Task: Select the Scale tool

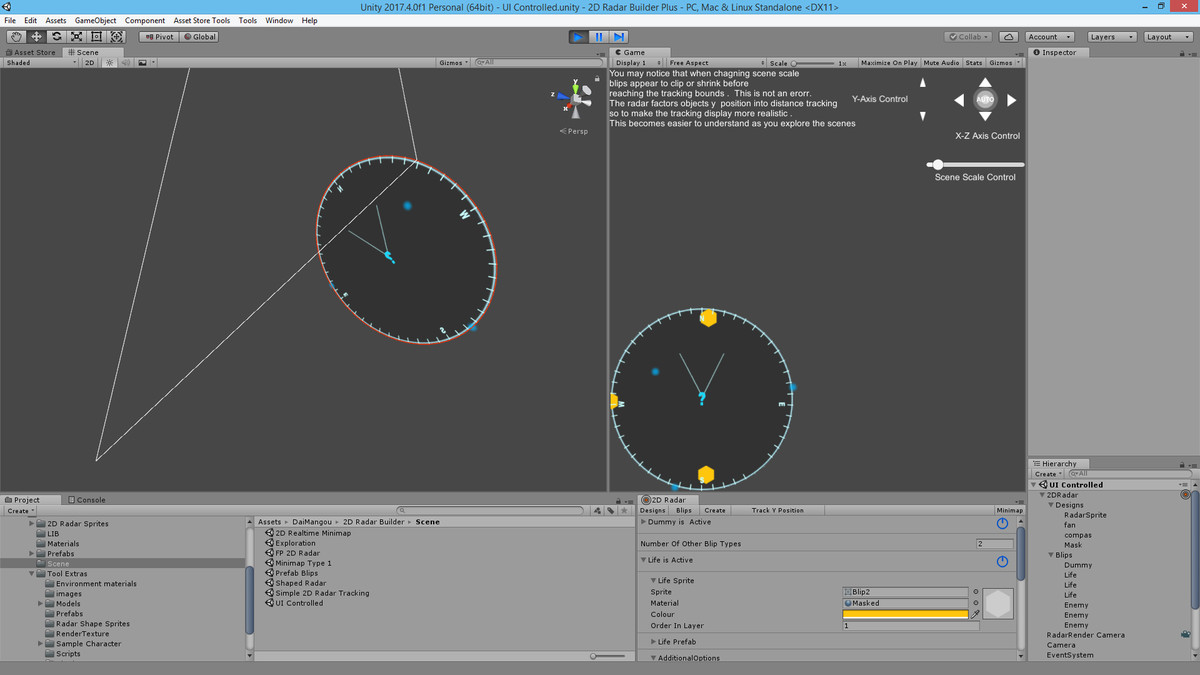Action: tap(76, 36)
